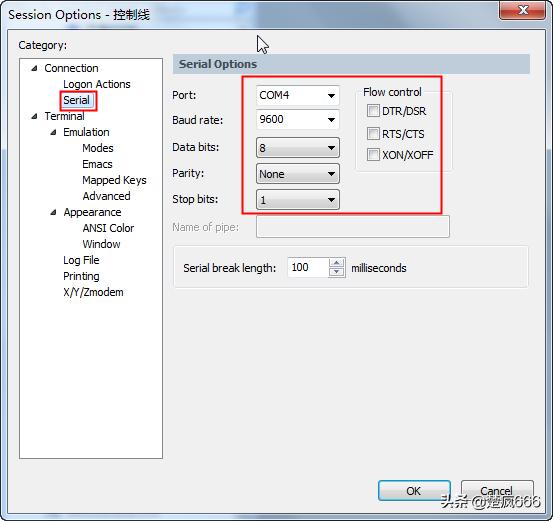
Task: Open the ANSI Color settings page
Action: click(108, 228)
